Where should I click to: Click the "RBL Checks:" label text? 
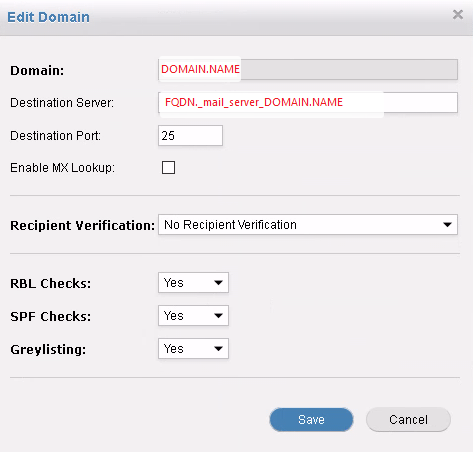(51, 283)
